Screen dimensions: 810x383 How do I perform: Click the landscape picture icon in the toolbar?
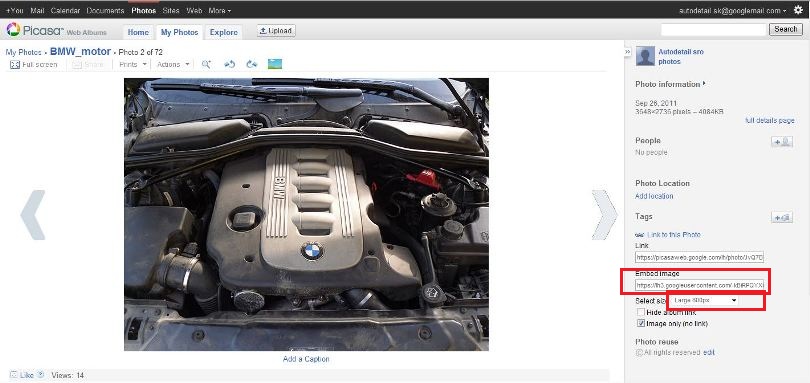point(275,64)
